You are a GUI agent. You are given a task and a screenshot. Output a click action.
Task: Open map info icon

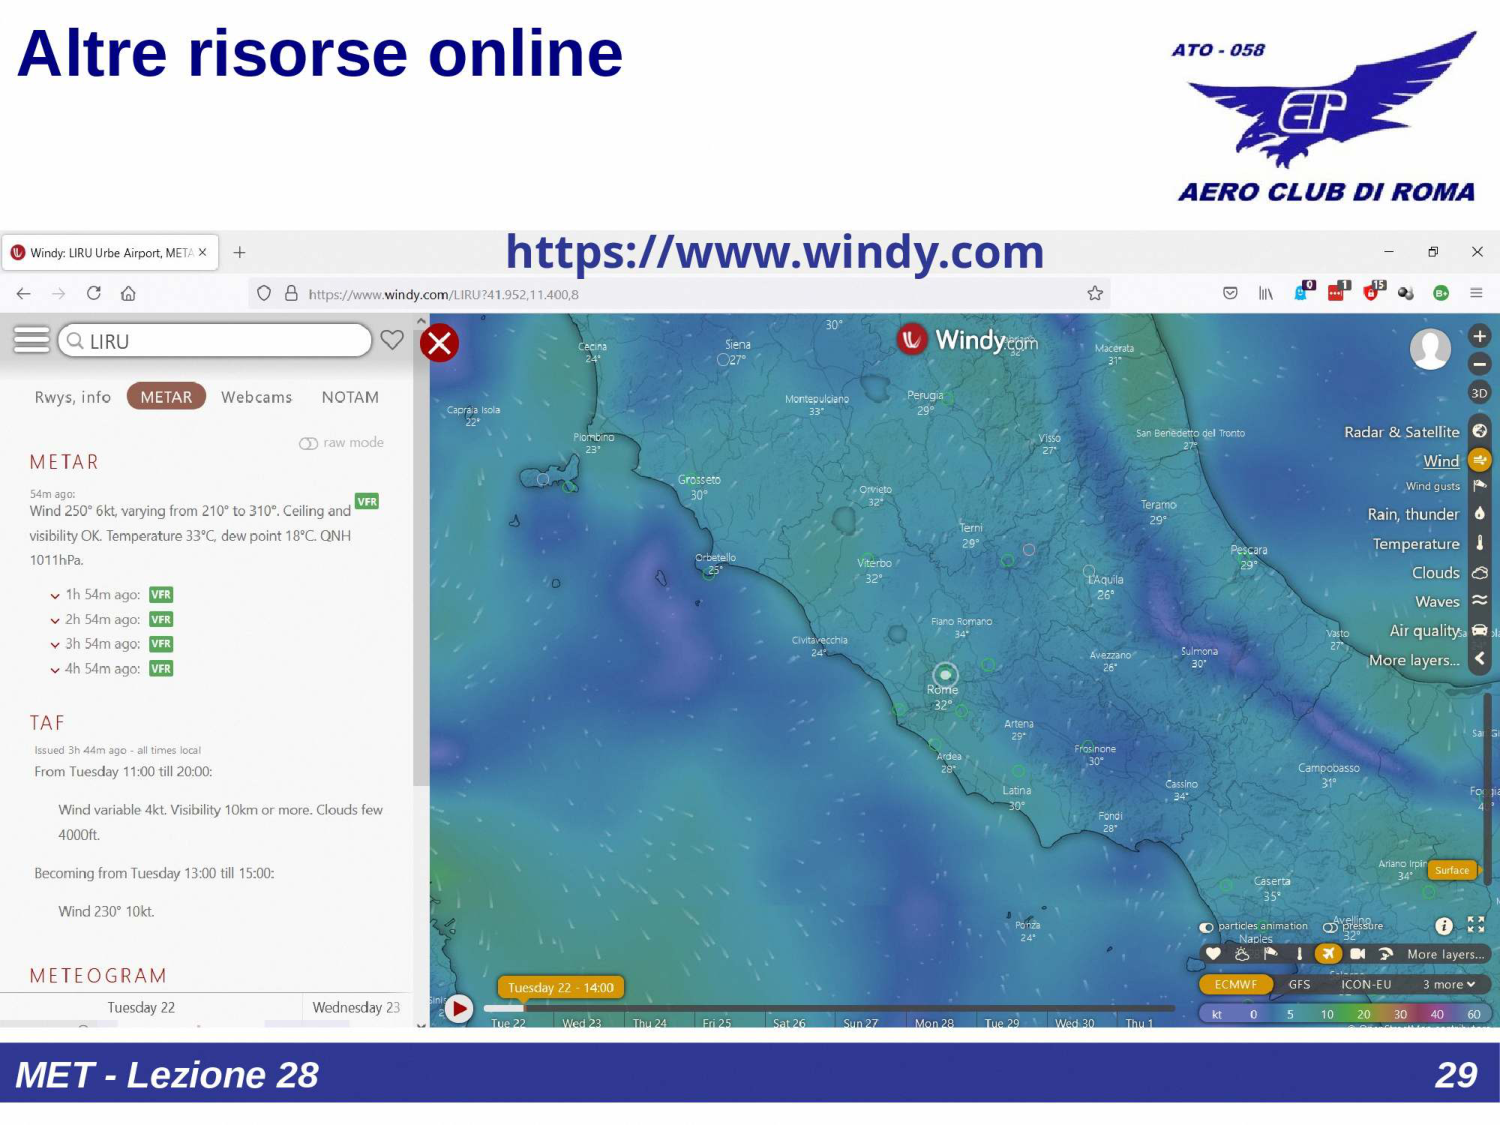[1444, 926]
